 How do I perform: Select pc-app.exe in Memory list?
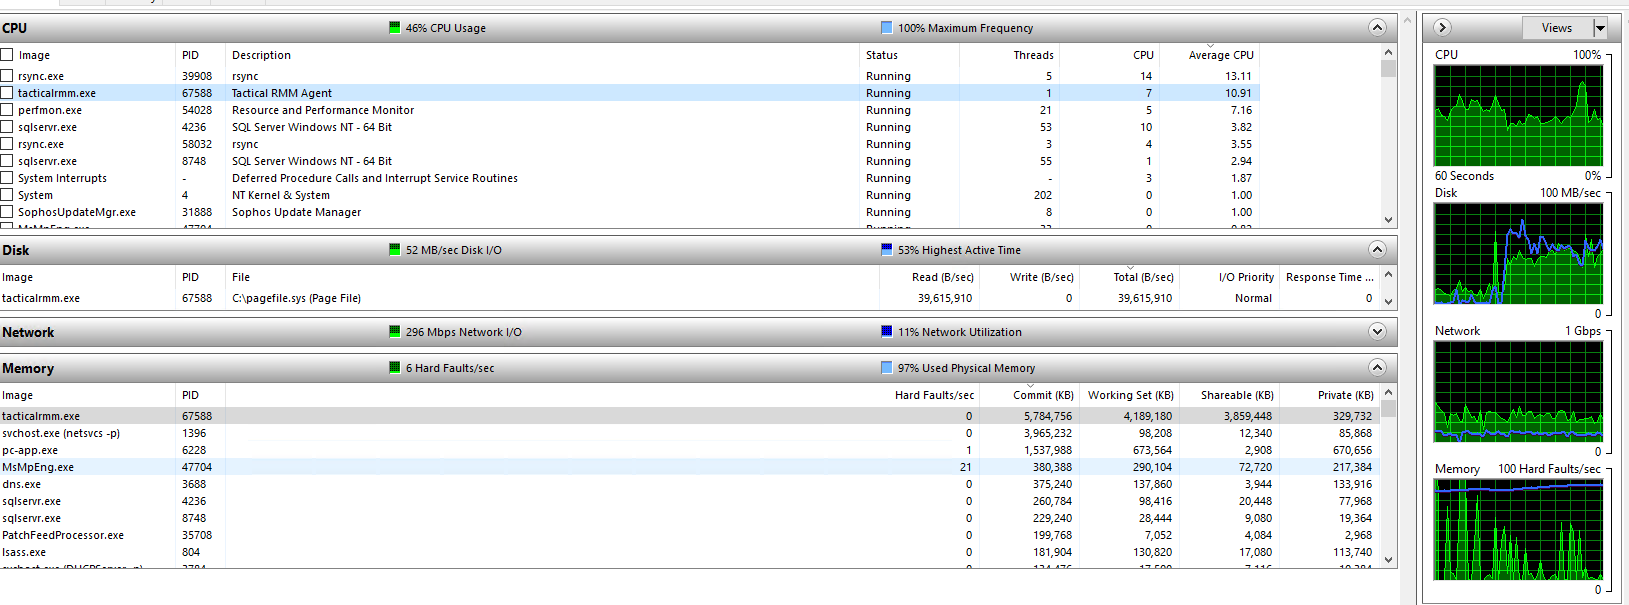tap(690, 450)
